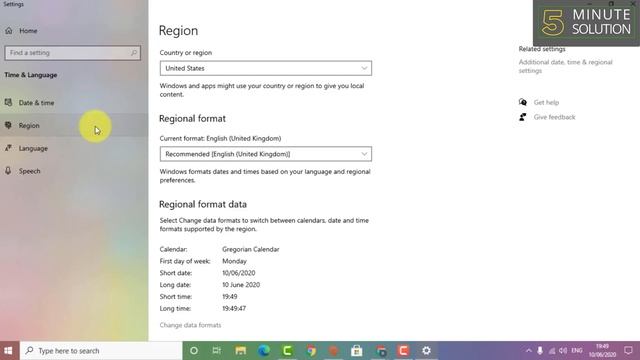Open Additional date, time & regional settings
The height and width of the screenshot is (360, 640).
tap(565, 67)
